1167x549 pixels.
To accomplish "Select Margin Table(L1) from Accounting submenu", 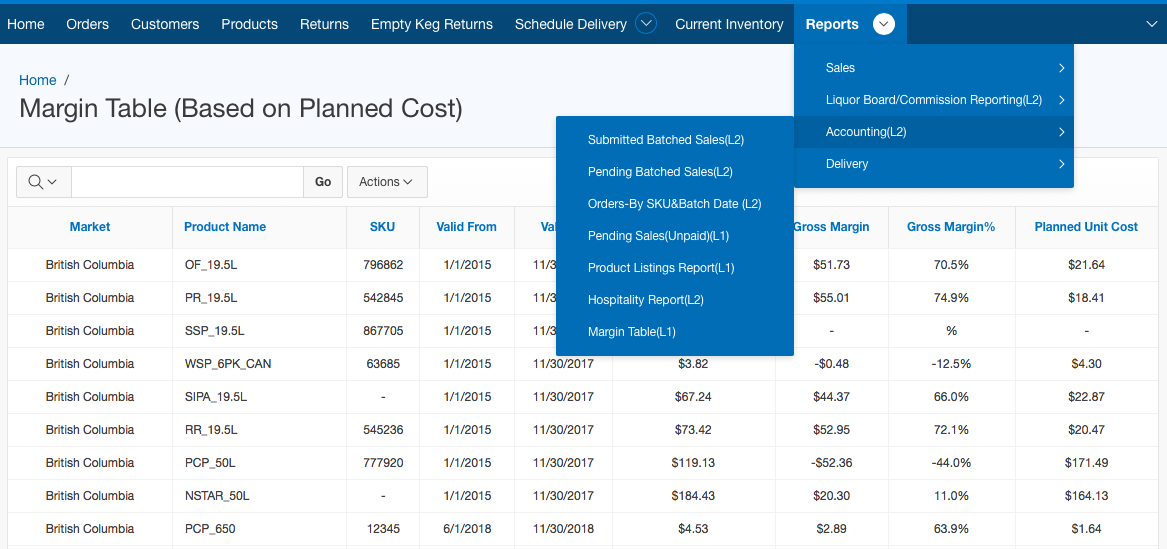I will [631, 332].
